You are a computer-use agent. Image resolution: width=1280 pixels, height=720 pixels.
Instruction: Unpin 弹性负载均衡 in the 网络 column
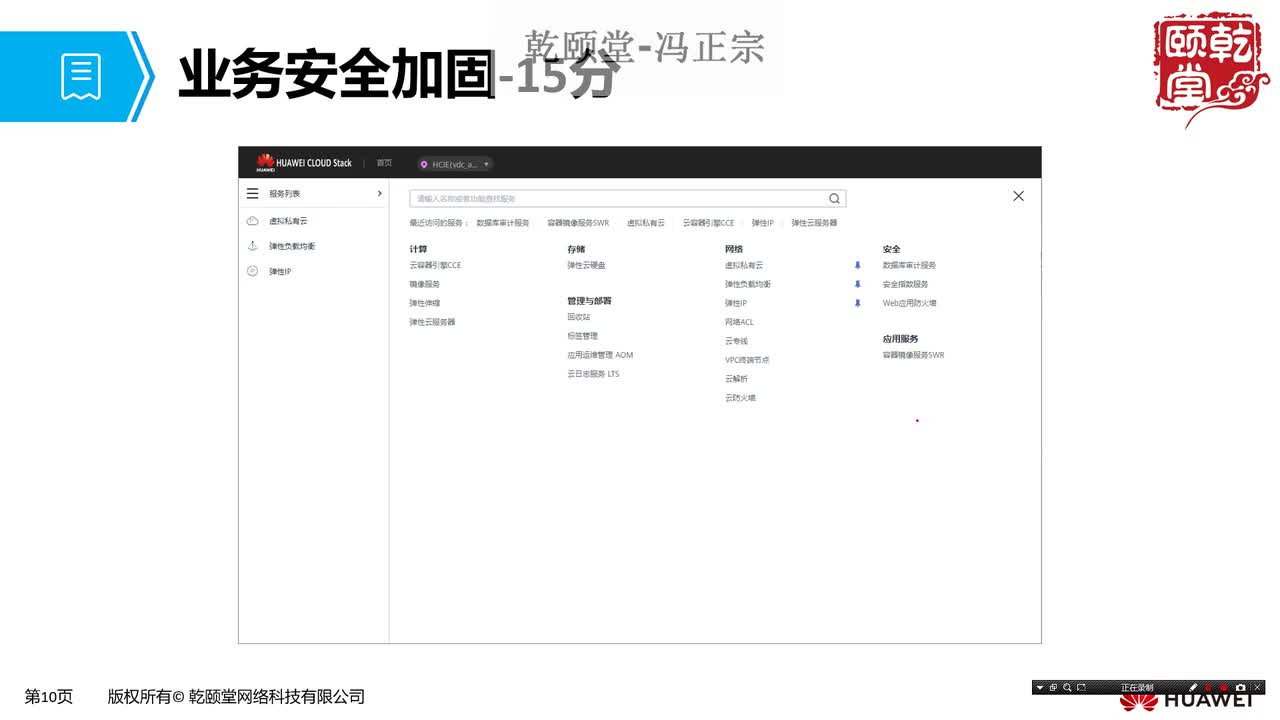pyautogui.click(x=857, y=284)
